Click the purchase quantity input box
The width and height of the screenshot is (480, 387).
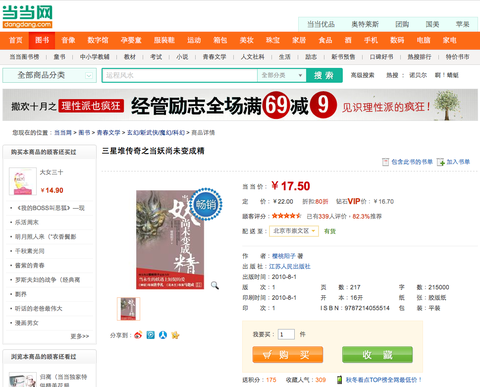[x=286, y=334]
